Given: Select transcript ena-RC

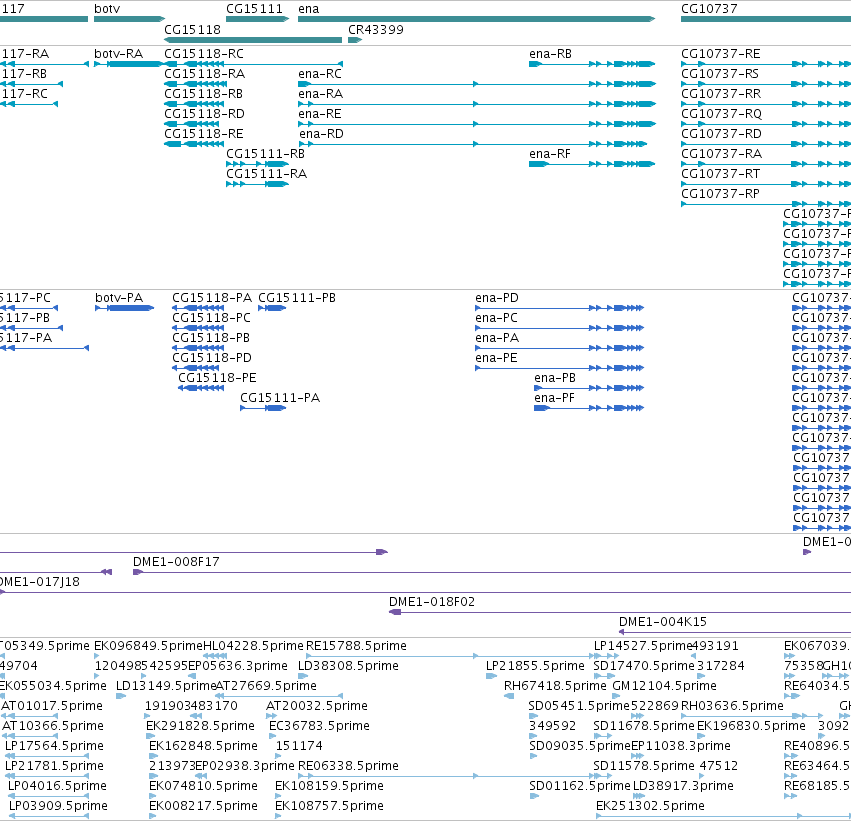Looking at the screenshot, I should [320, 74].
